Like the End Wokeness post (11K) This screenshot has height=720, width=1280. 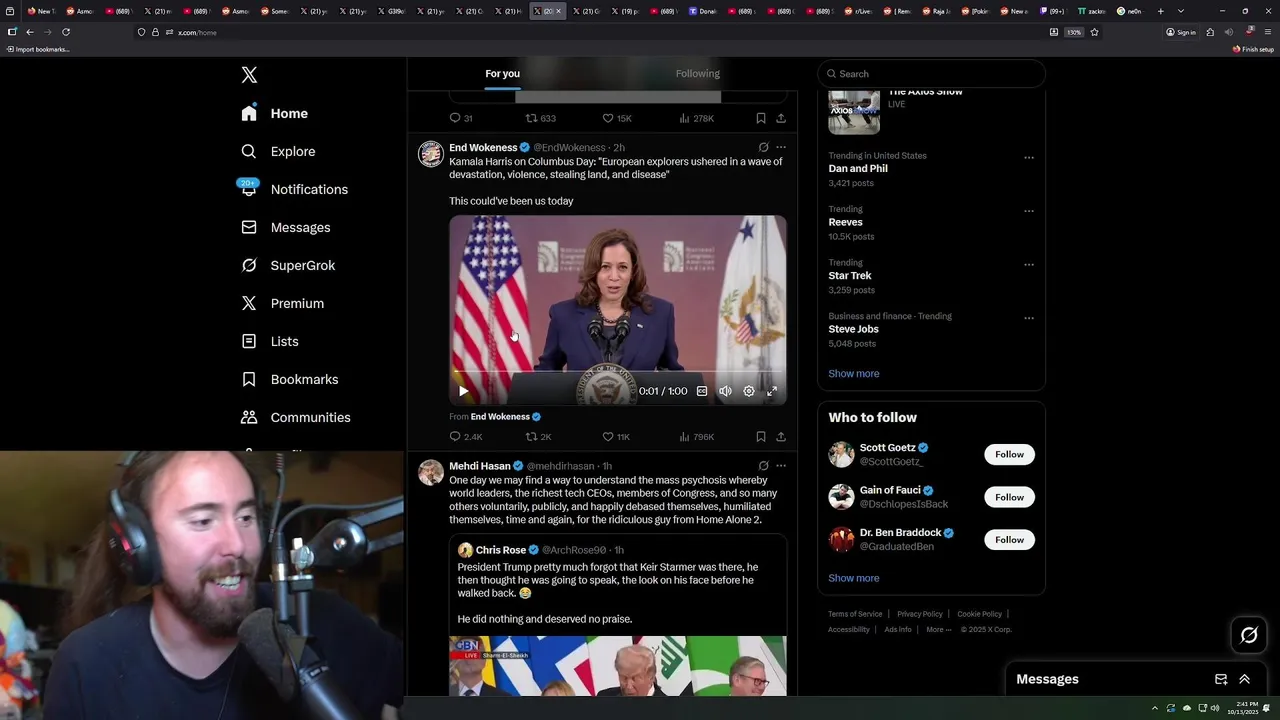click(616, 437)
